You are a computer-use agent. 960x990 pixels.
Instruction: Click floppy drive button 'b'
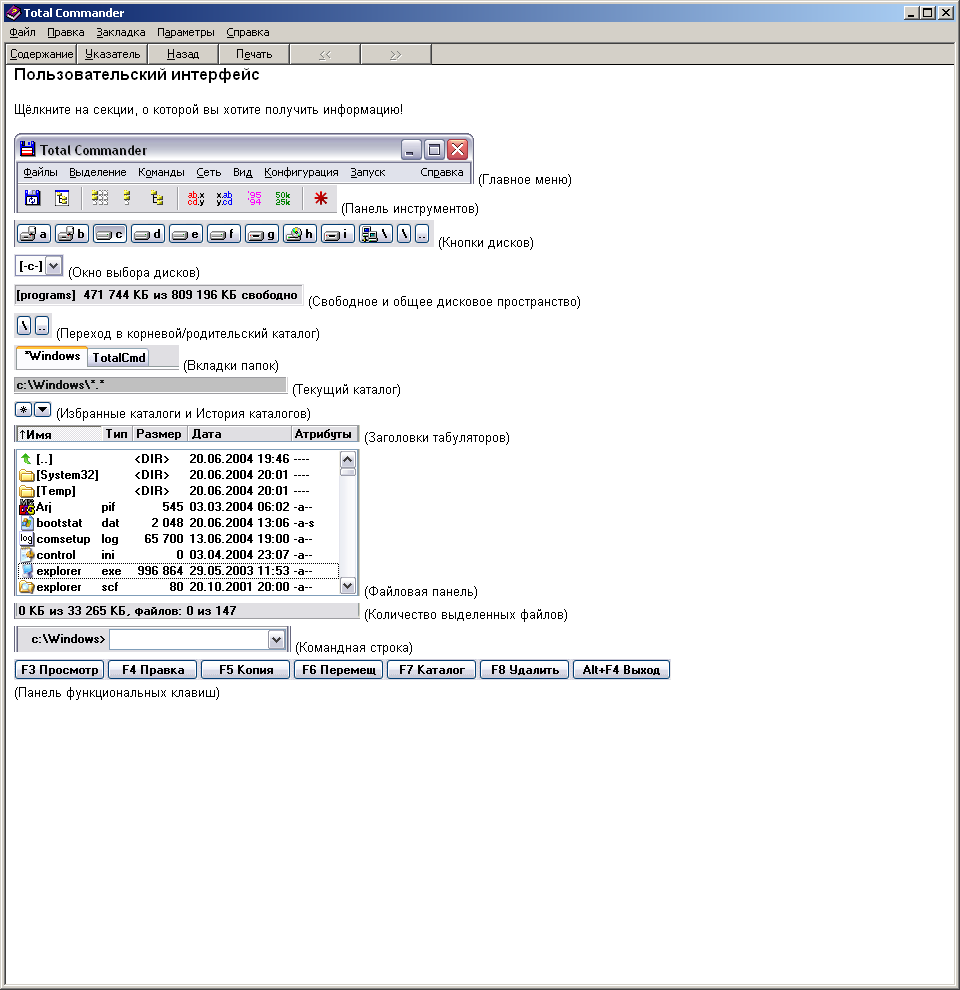coord(71,234)
